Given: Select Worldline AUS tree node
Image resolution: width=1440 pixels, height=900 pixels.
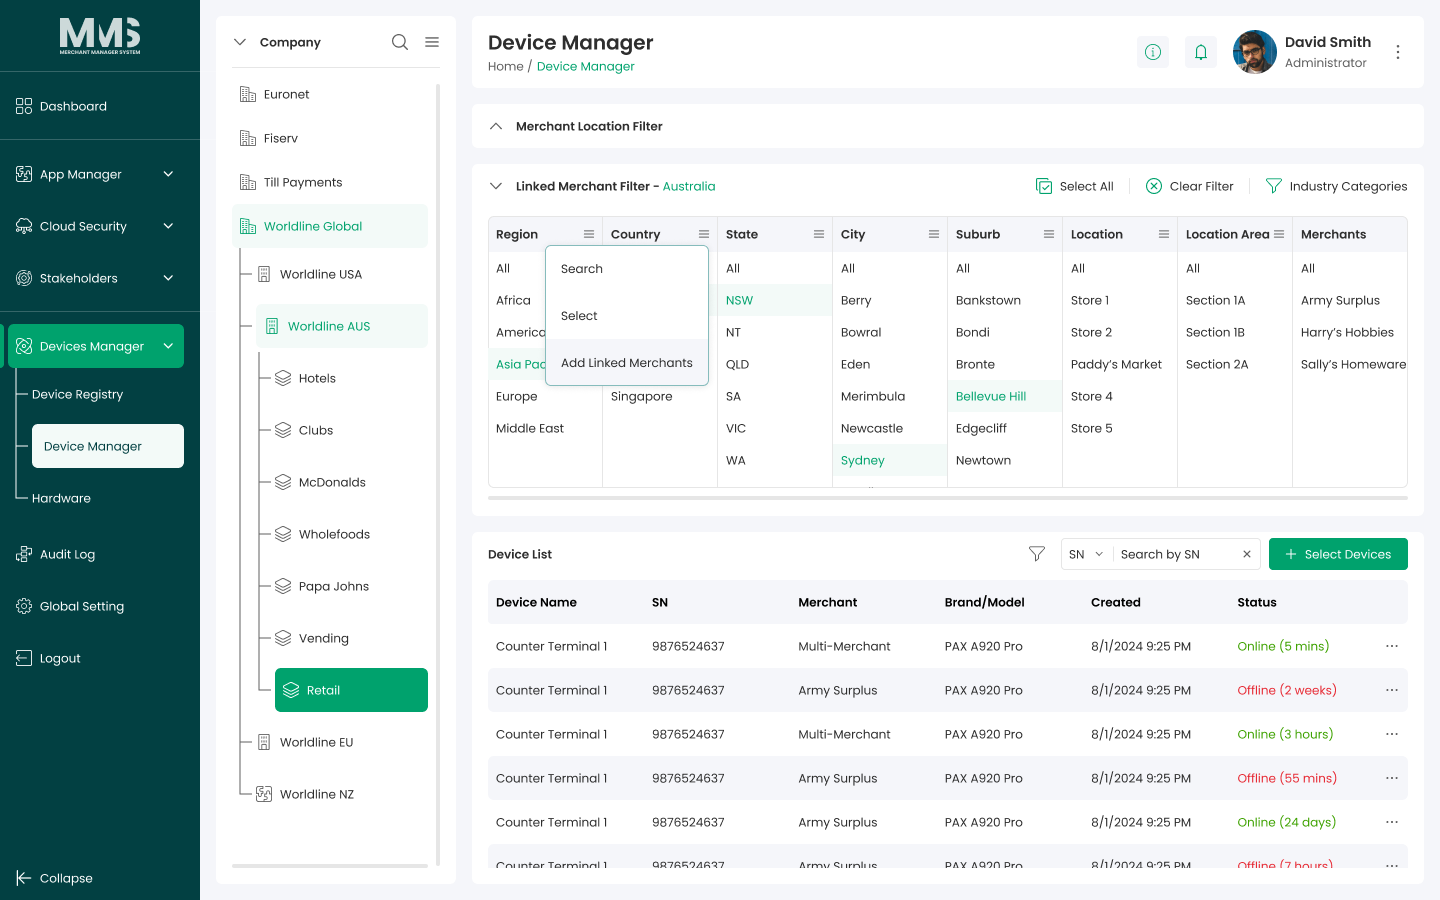Looking at the screenshot, I should point(342,326).
